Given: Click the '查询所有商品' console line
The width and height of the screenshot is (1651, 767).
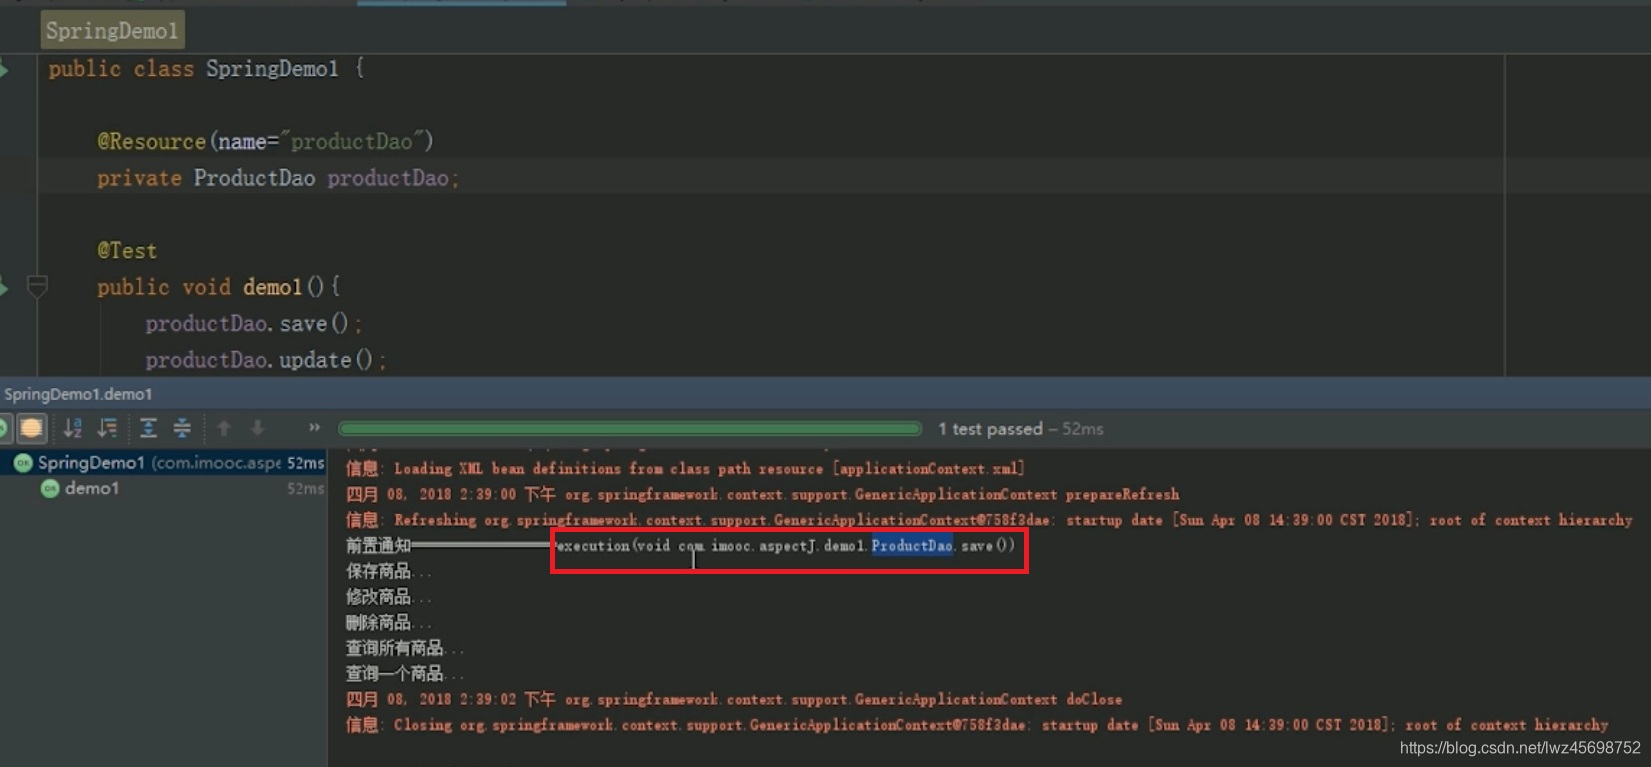Looking at the screenshot, I should (x=405, y=648).
